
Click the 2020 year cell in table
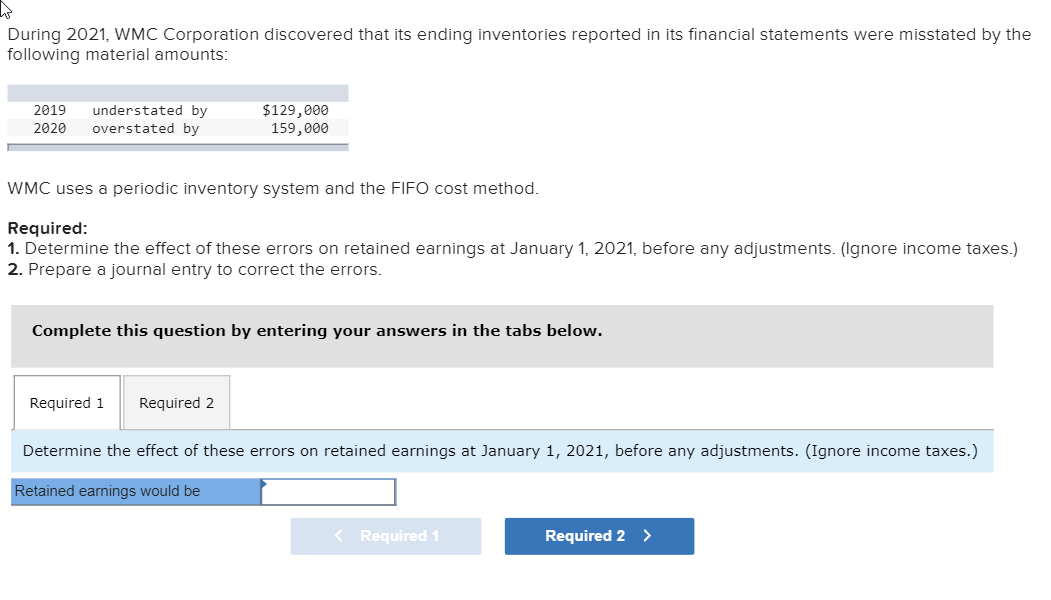point(50,128)
